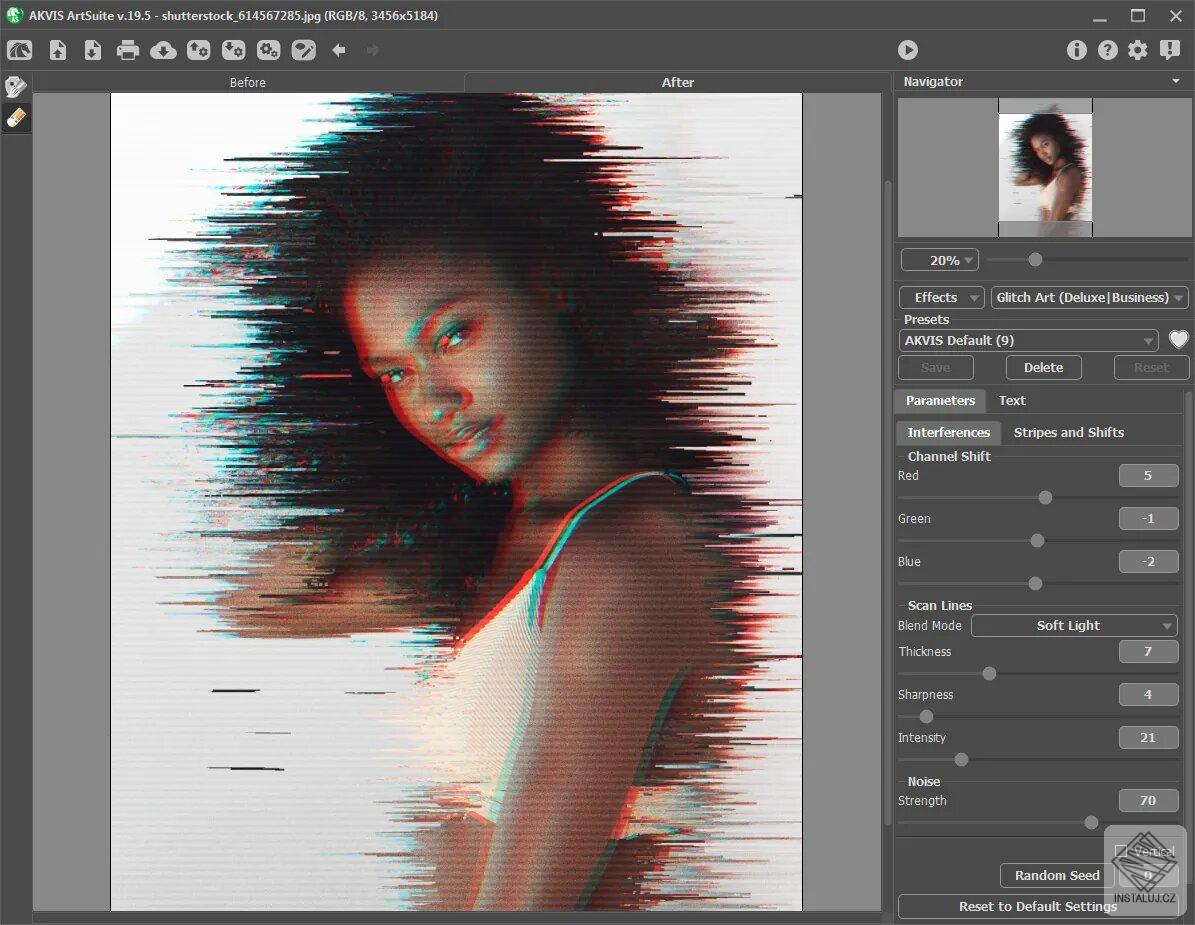Click the Random Seed button

click(1056, 875)
